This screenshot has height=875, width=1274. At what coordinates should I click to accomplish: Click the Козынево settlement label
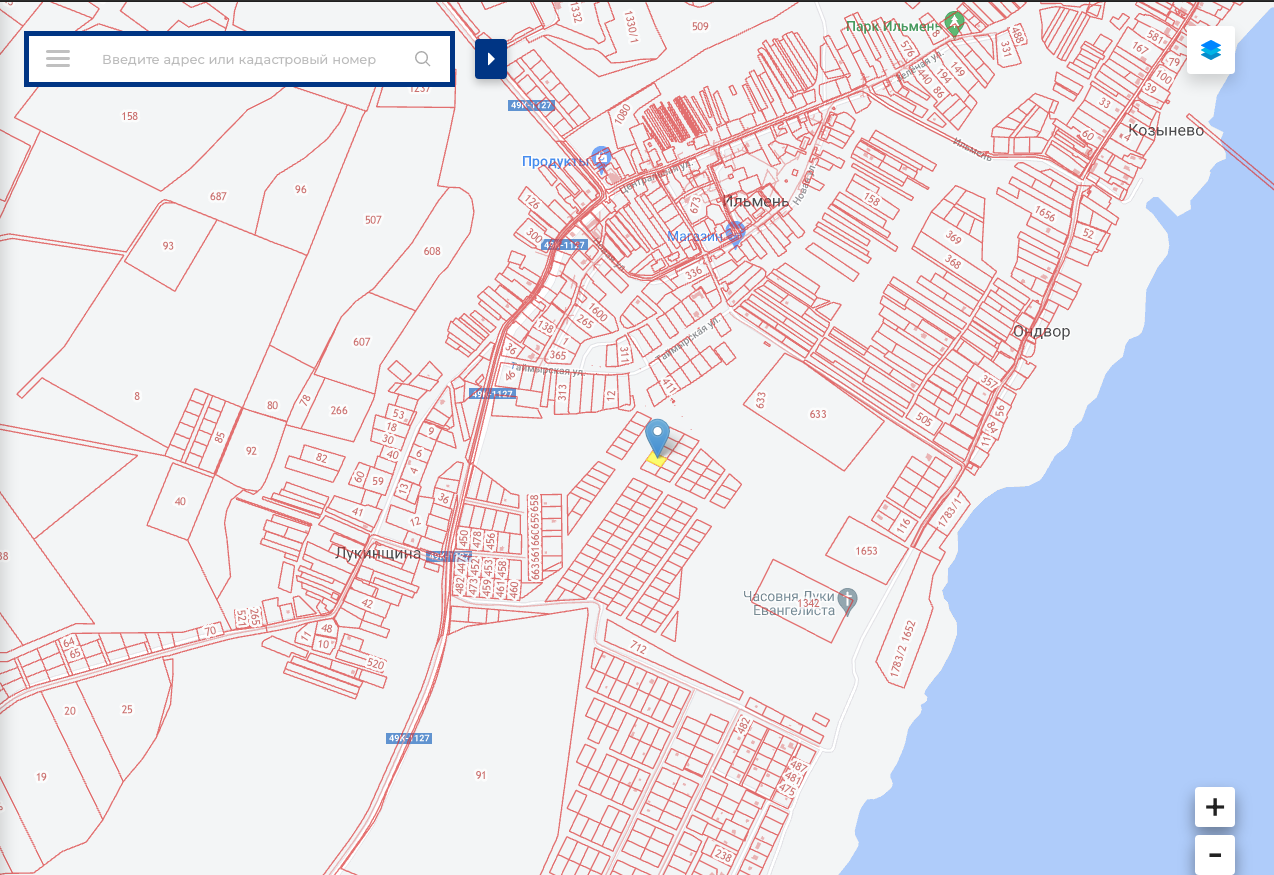coord(1165,130)
